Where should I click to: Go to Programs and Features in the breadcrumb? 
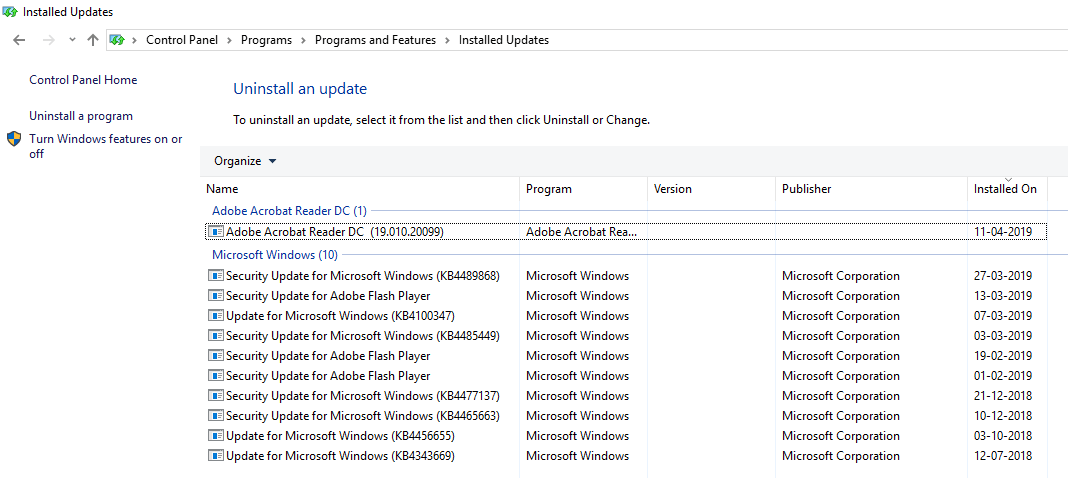click(x=375, y=40)
